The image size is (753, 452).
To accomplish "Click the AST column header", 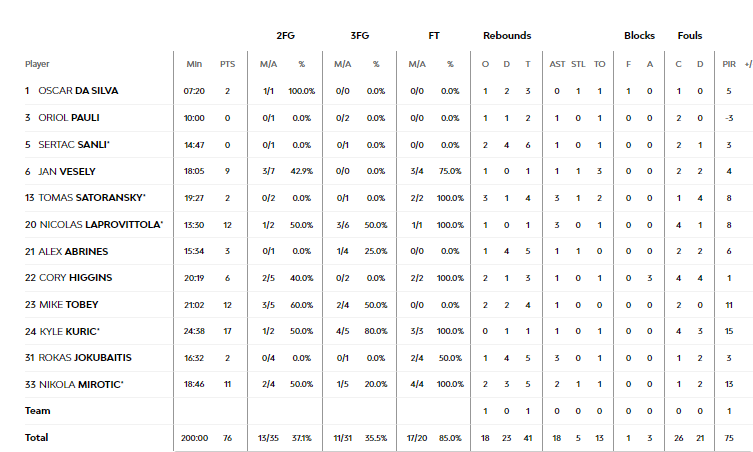I will coord(557,64).
